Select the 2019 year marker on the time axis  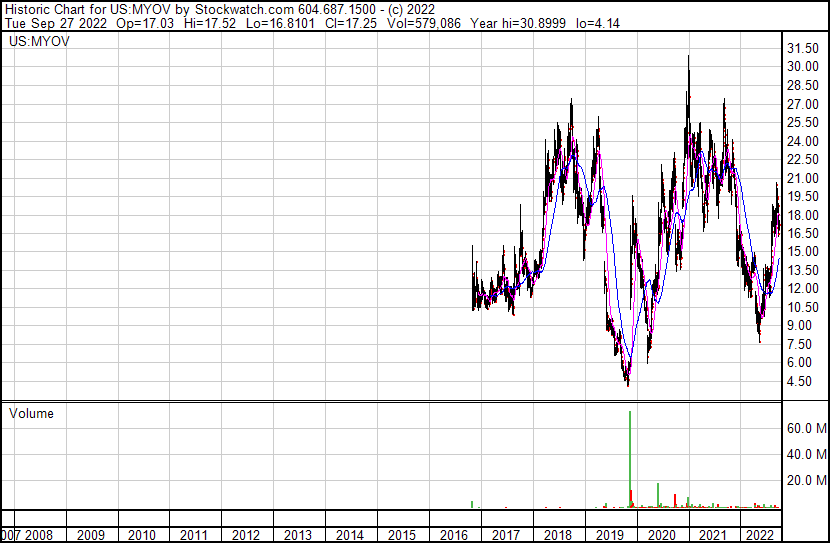(x=608, y=535)
